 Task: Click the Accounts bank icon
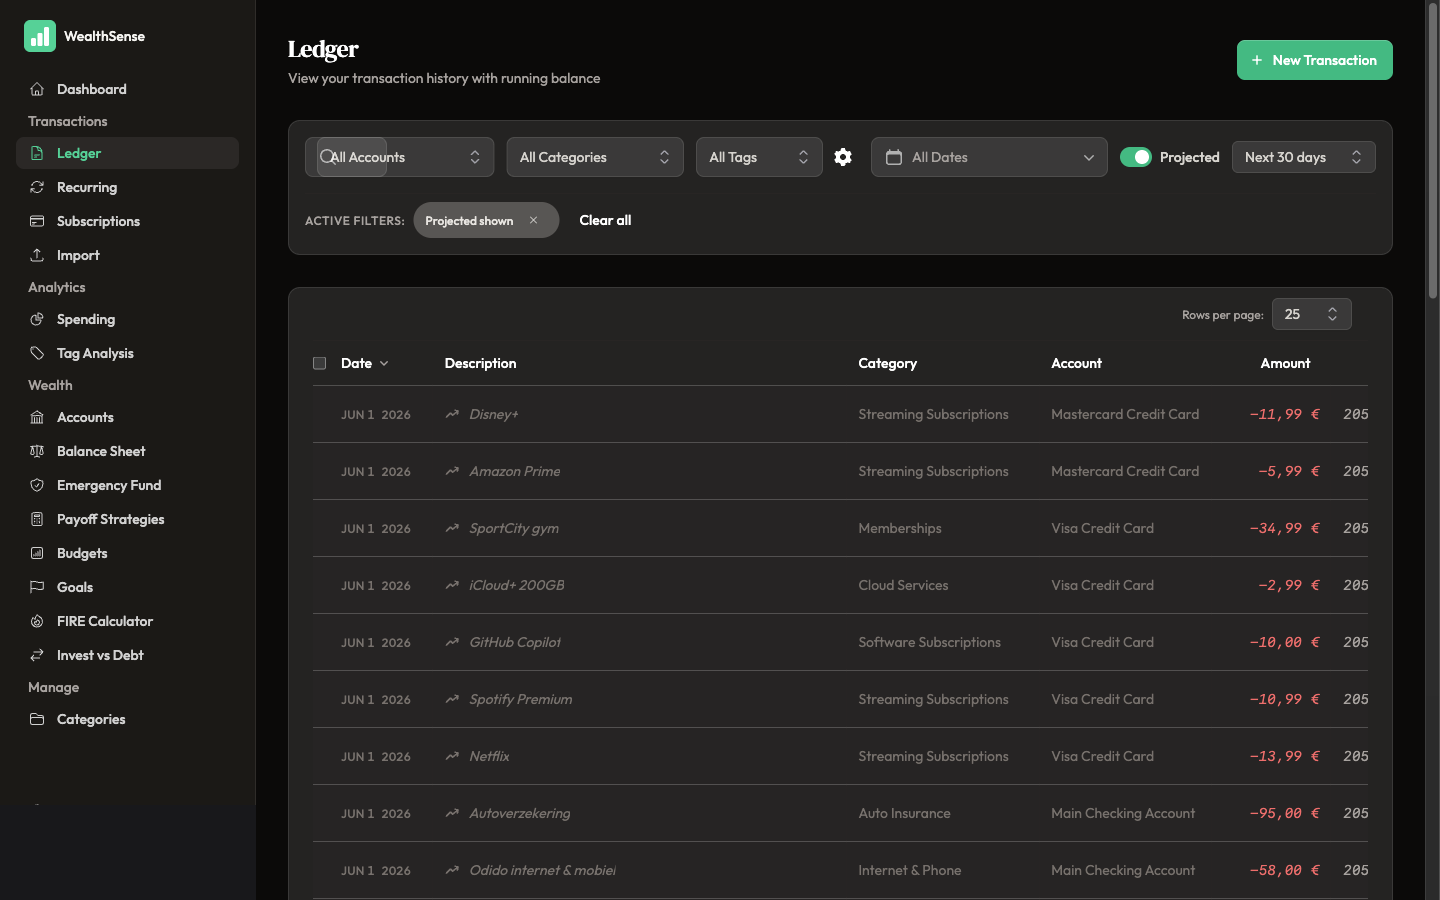(37, 417)
